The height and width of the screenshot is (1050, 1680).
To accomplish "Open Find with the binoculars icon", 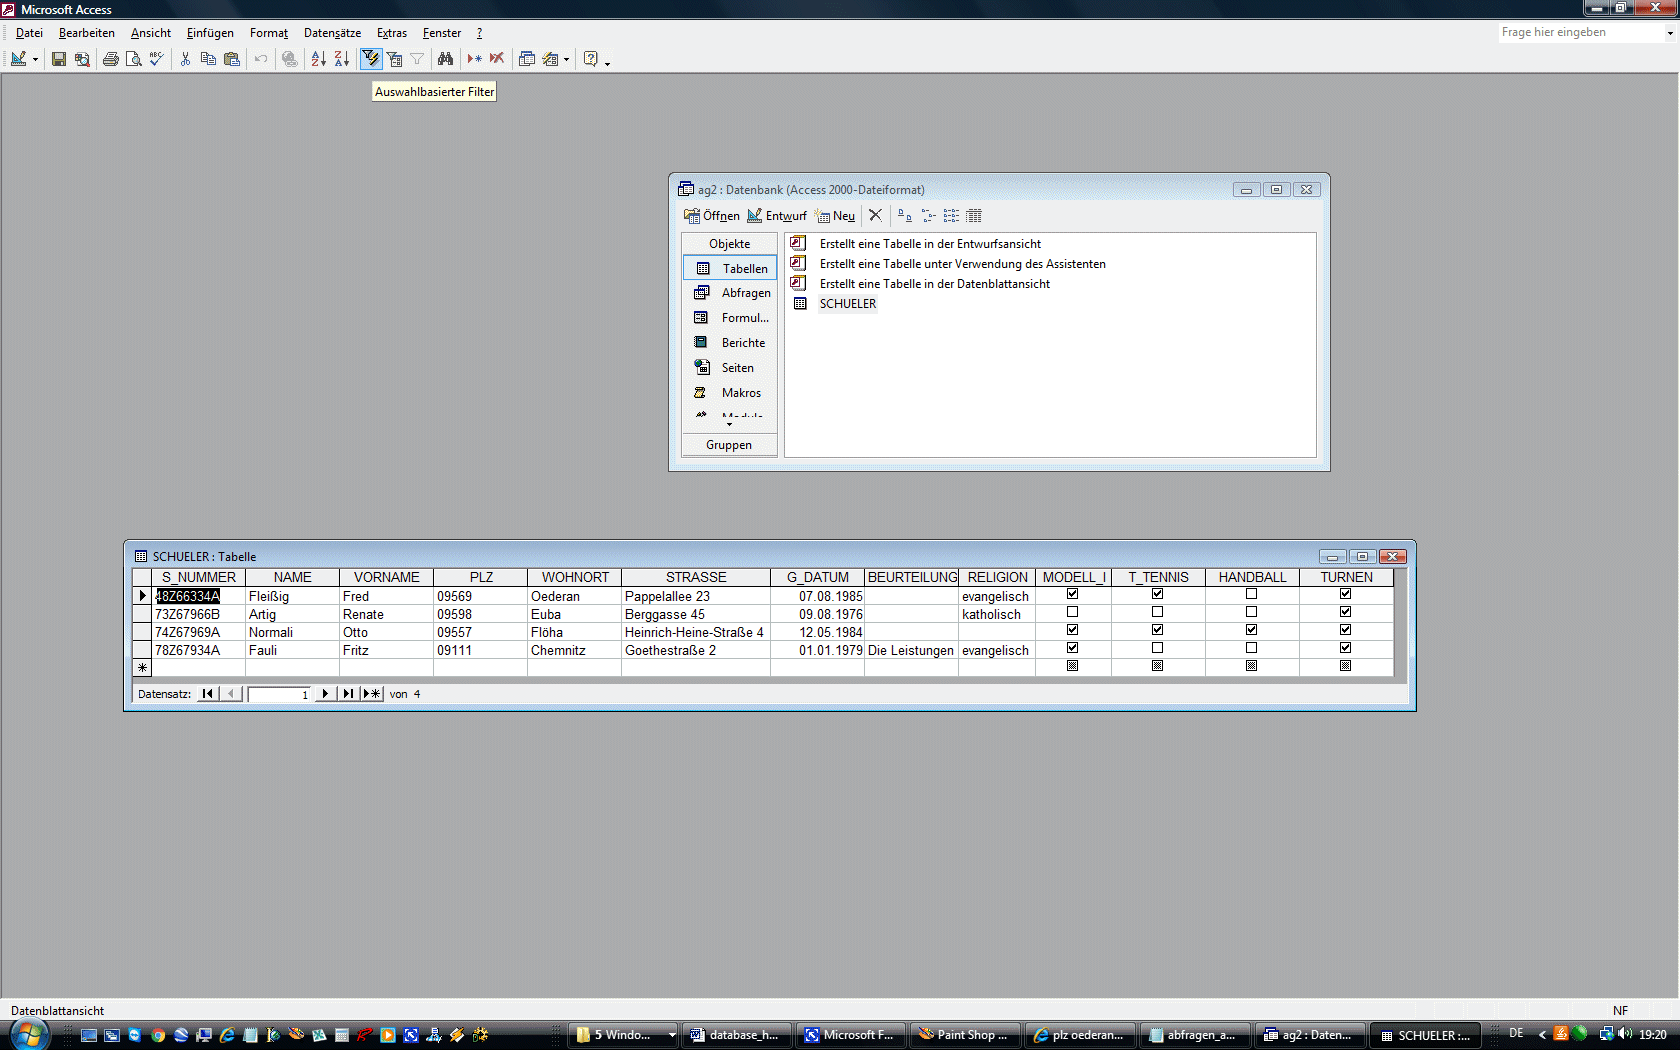I will [446, 59].
